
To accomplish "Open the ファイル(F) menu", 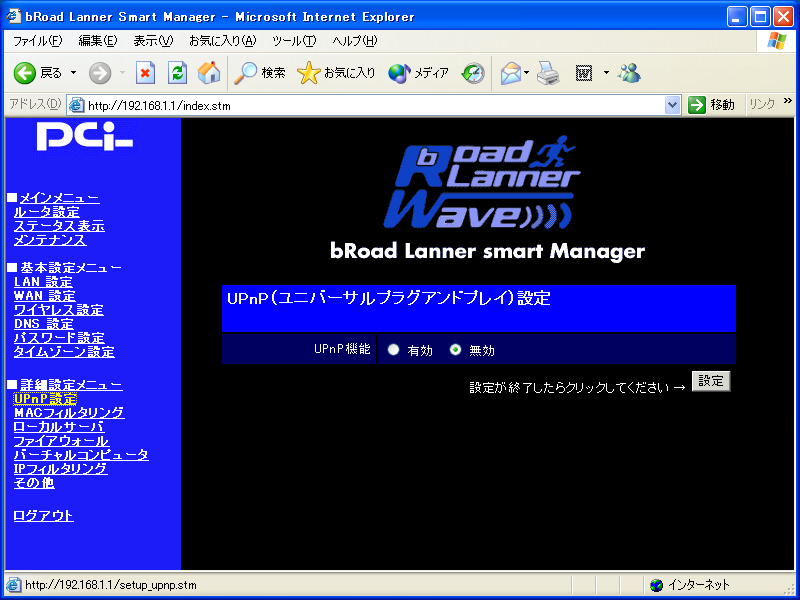I will [x=37, y=41].
